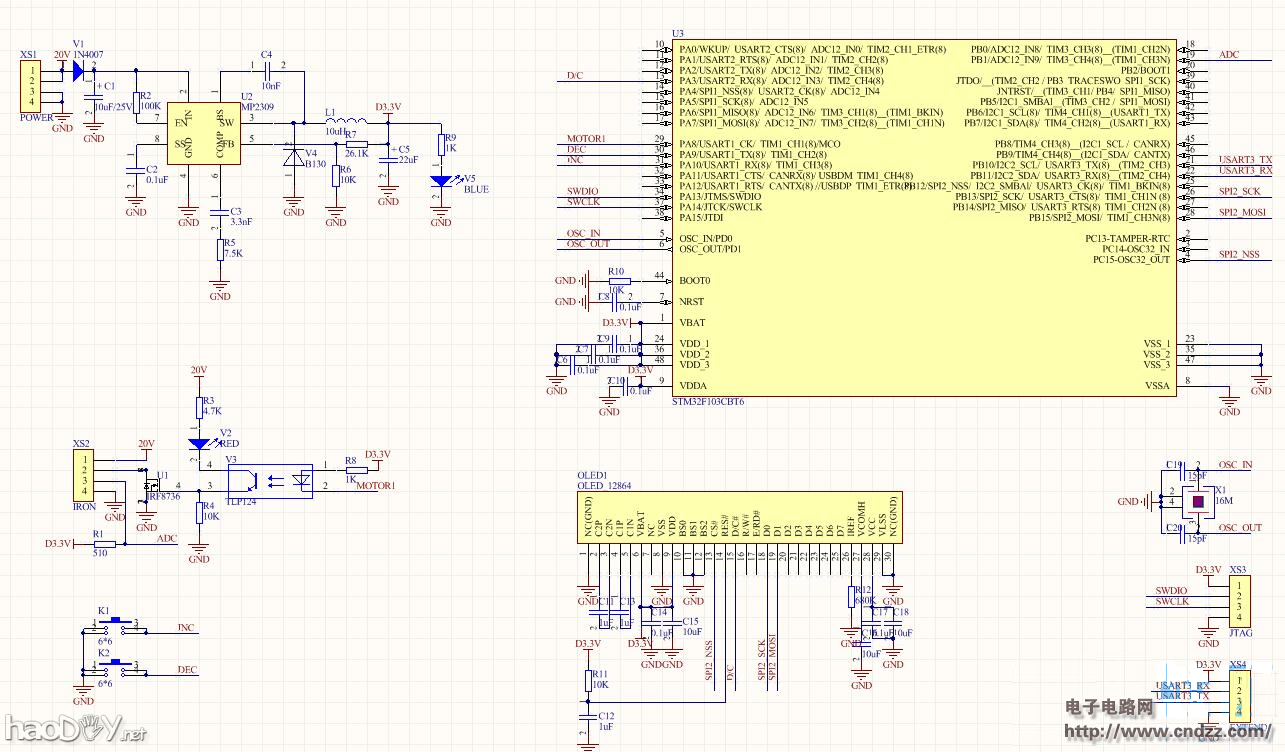Viewport: 1285px width, 752px height.
Task: Click the XS3 JTAG connector block
Action: coord(1238,600)
